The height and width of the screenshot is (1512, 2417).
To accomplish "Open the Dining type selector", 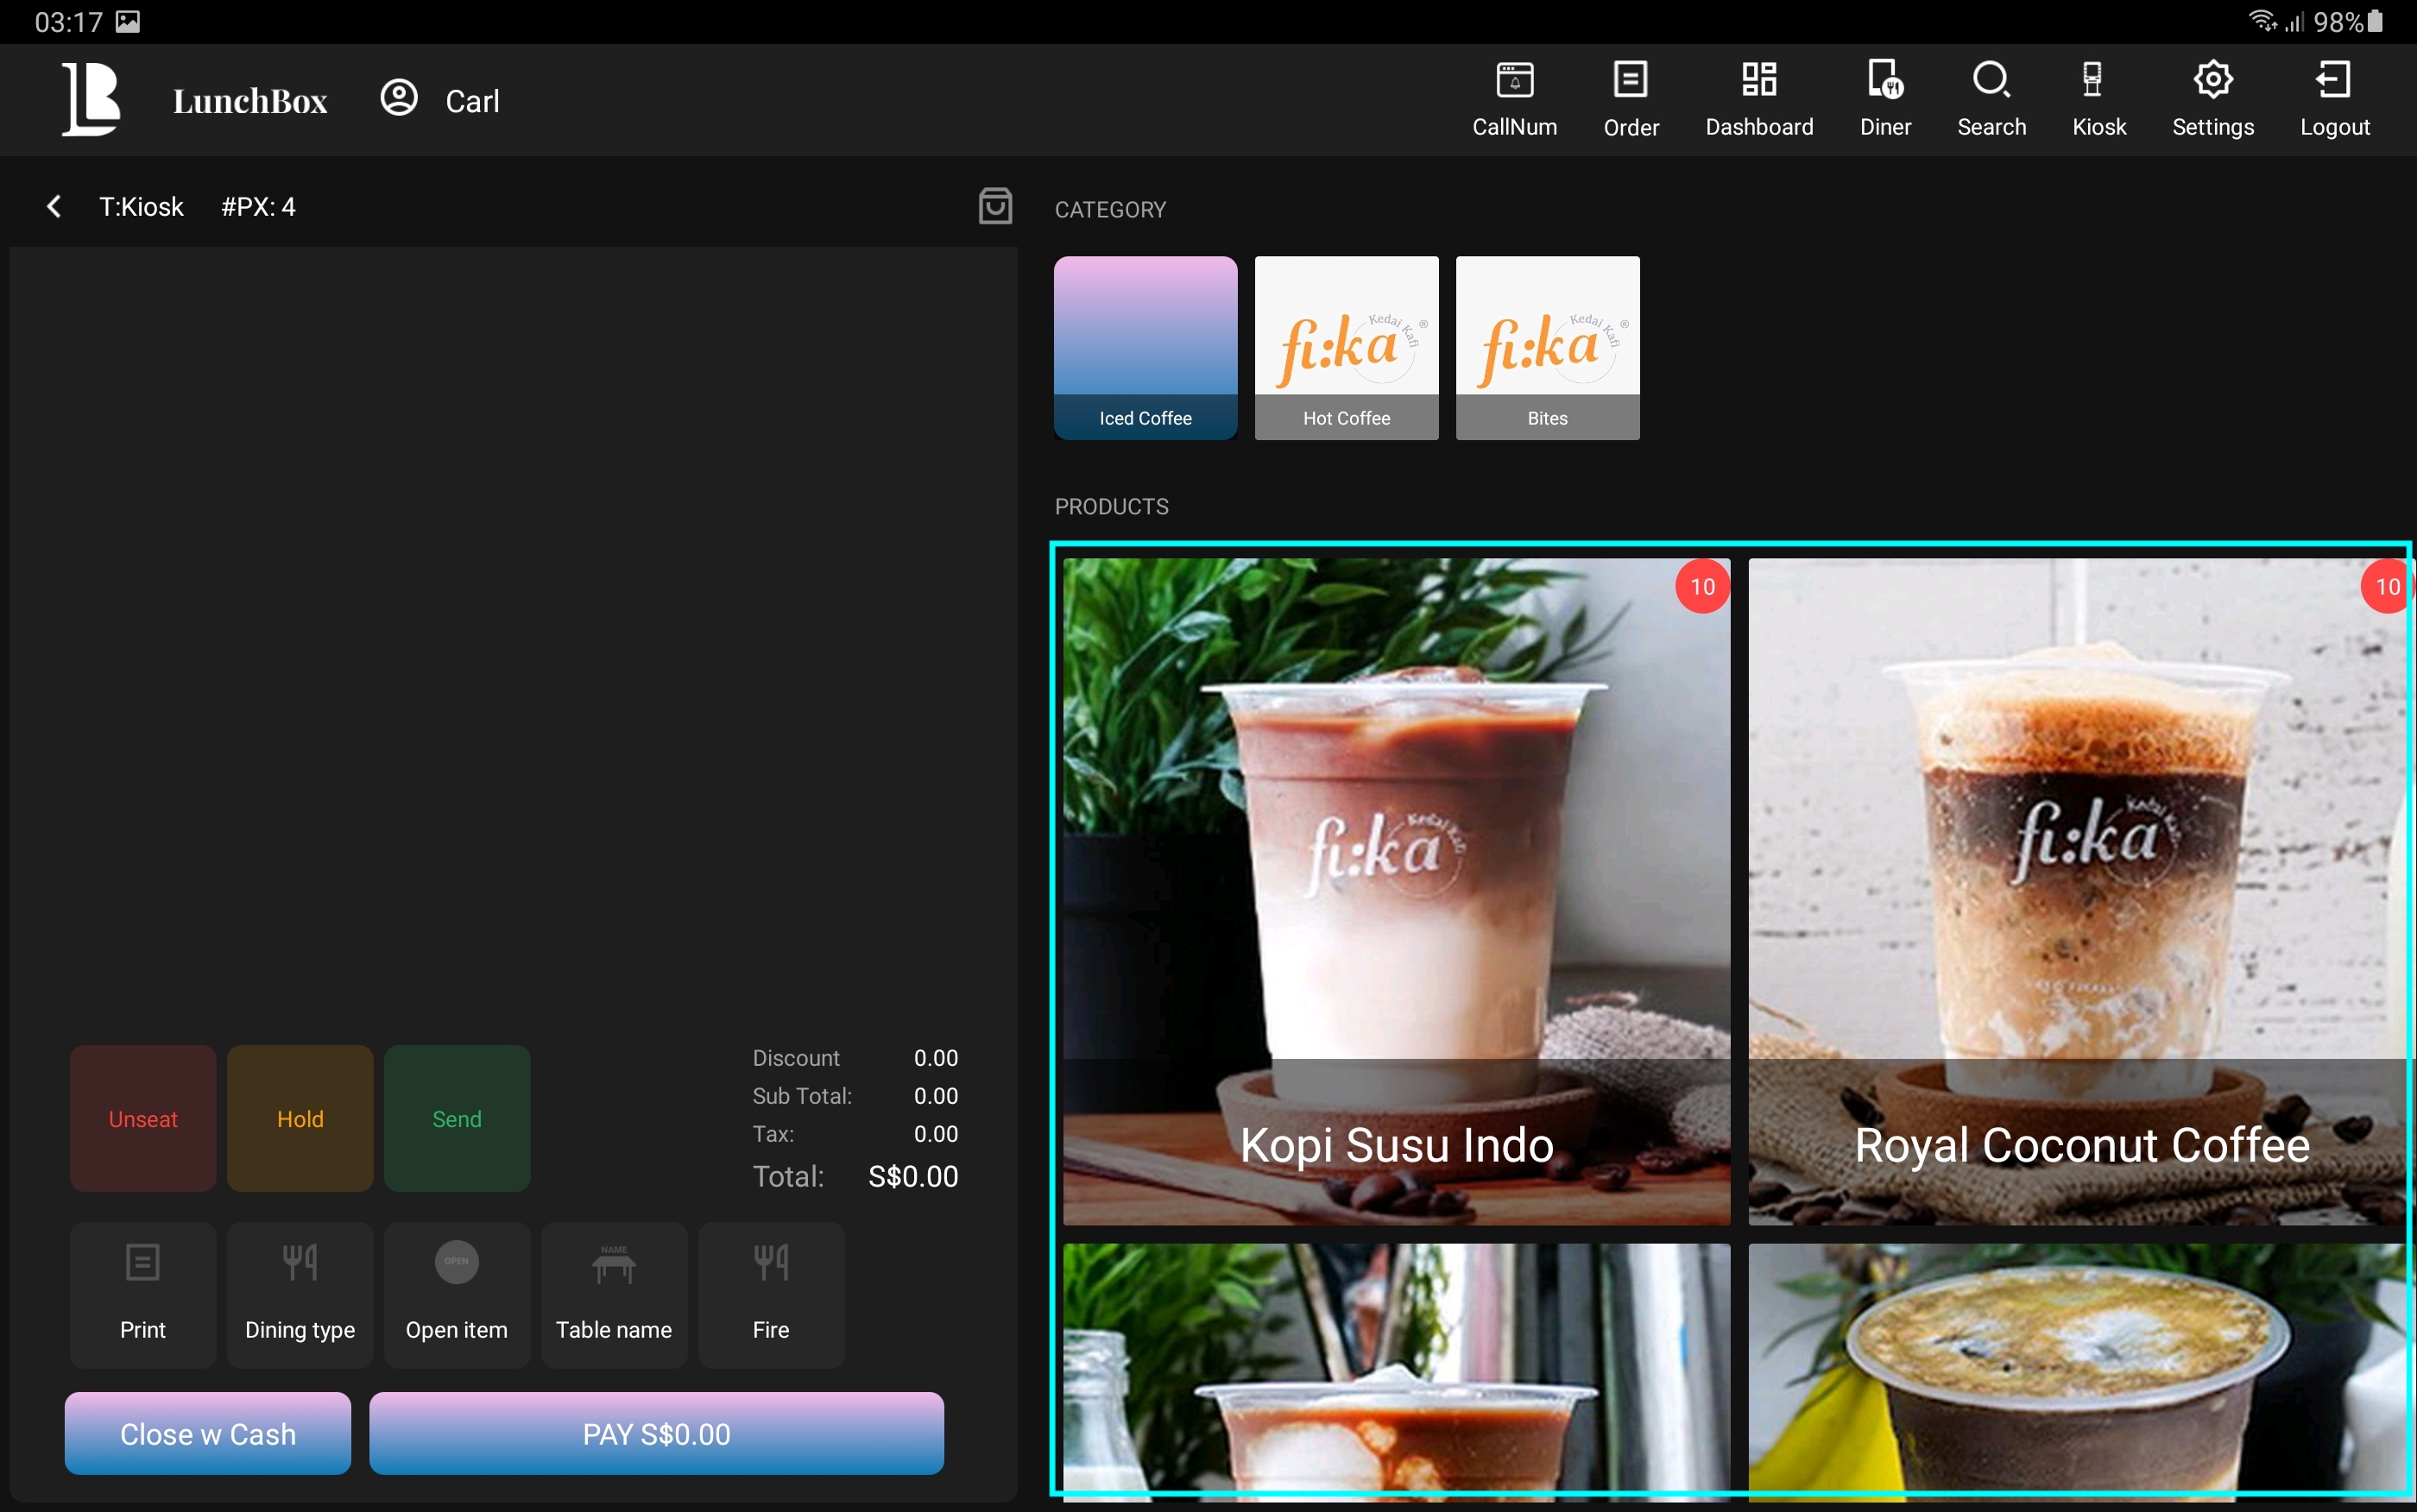I will (299, 1294).
